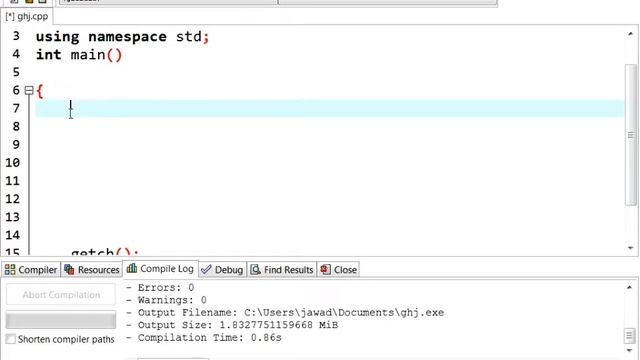Click the compile log scroll up arrow
This screenshot has height=360, width=640.
(x=629, y=288)
